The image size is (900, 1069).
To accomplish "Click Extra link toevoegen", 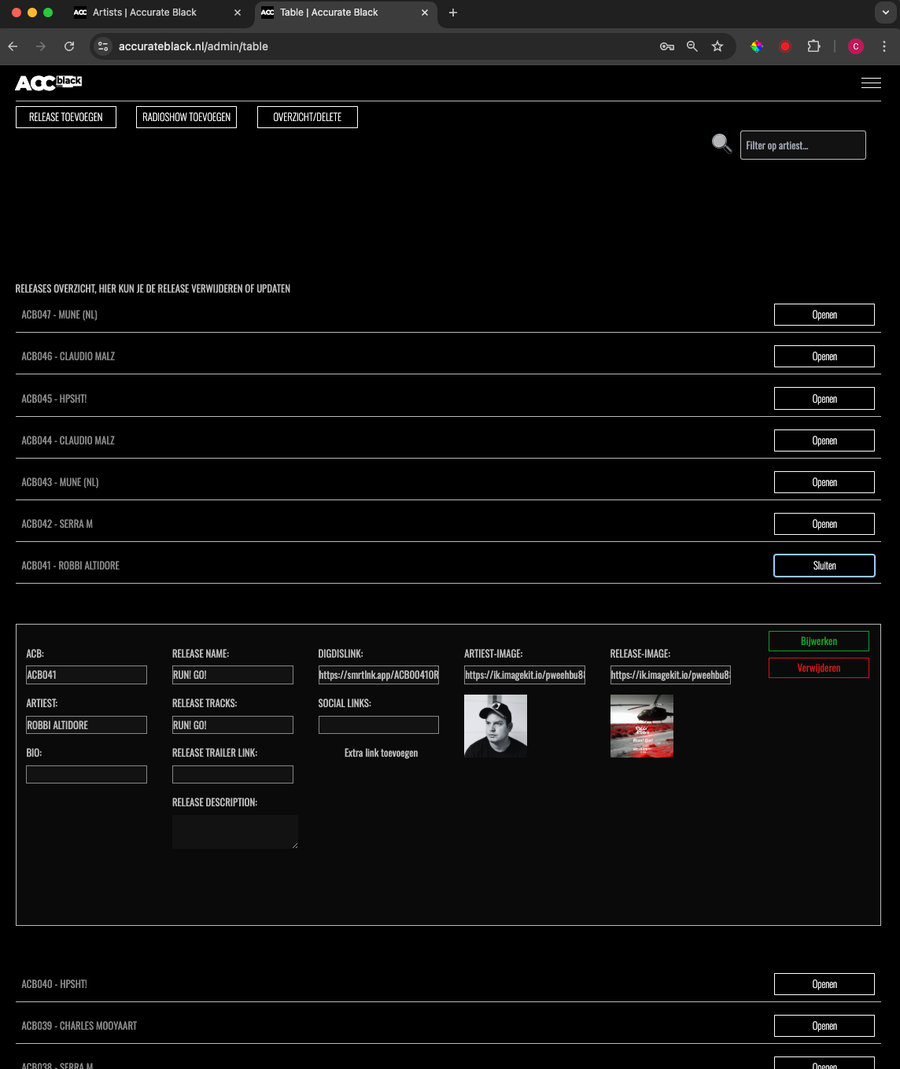I will pos(380,753).
